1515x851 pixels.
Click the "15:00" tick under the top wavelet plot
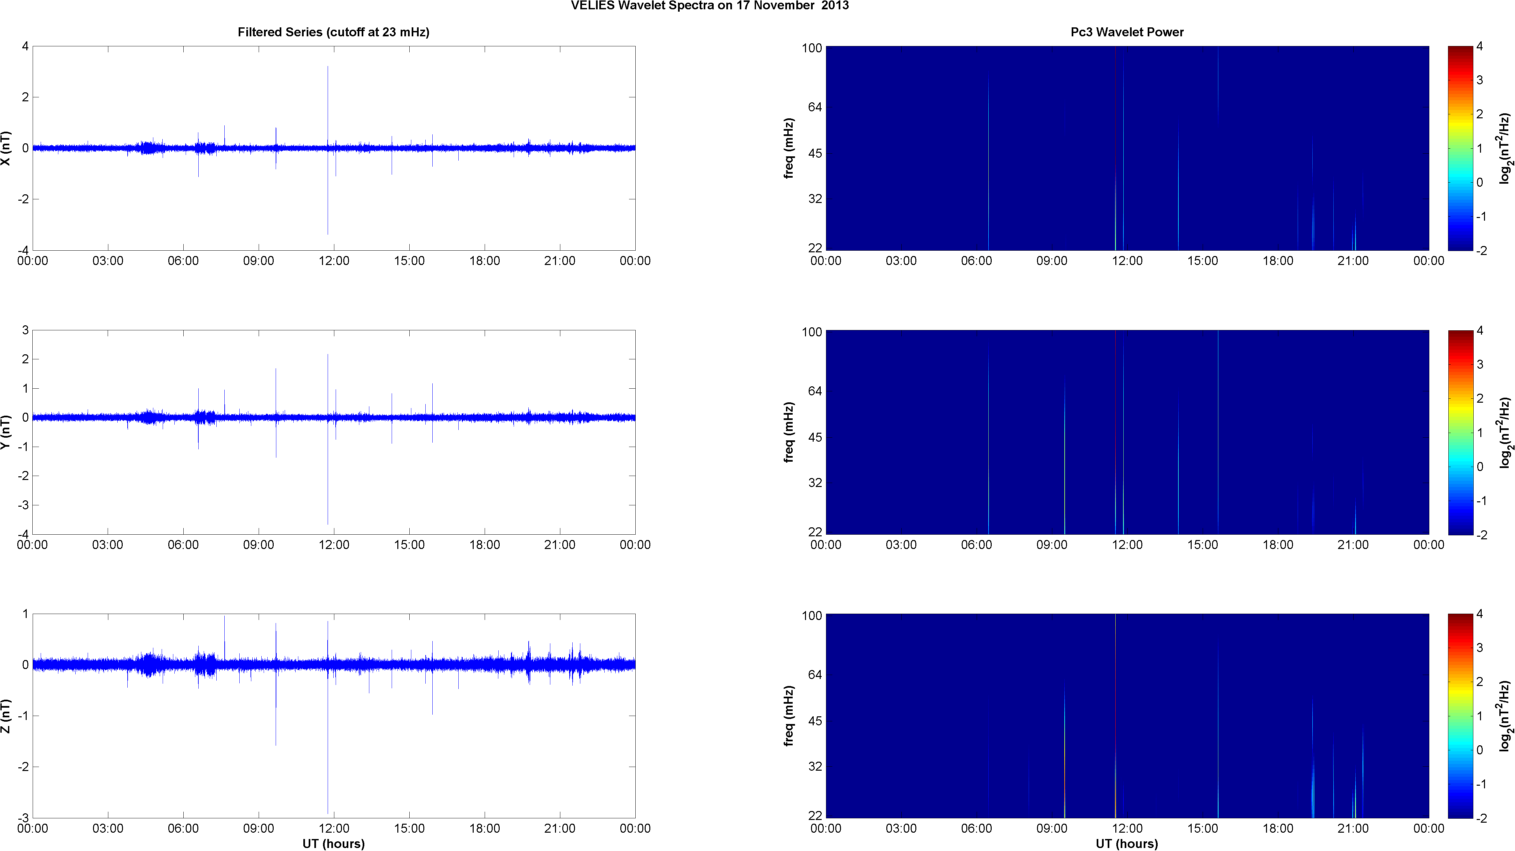pyautogui.click(x=1203, y=261)
